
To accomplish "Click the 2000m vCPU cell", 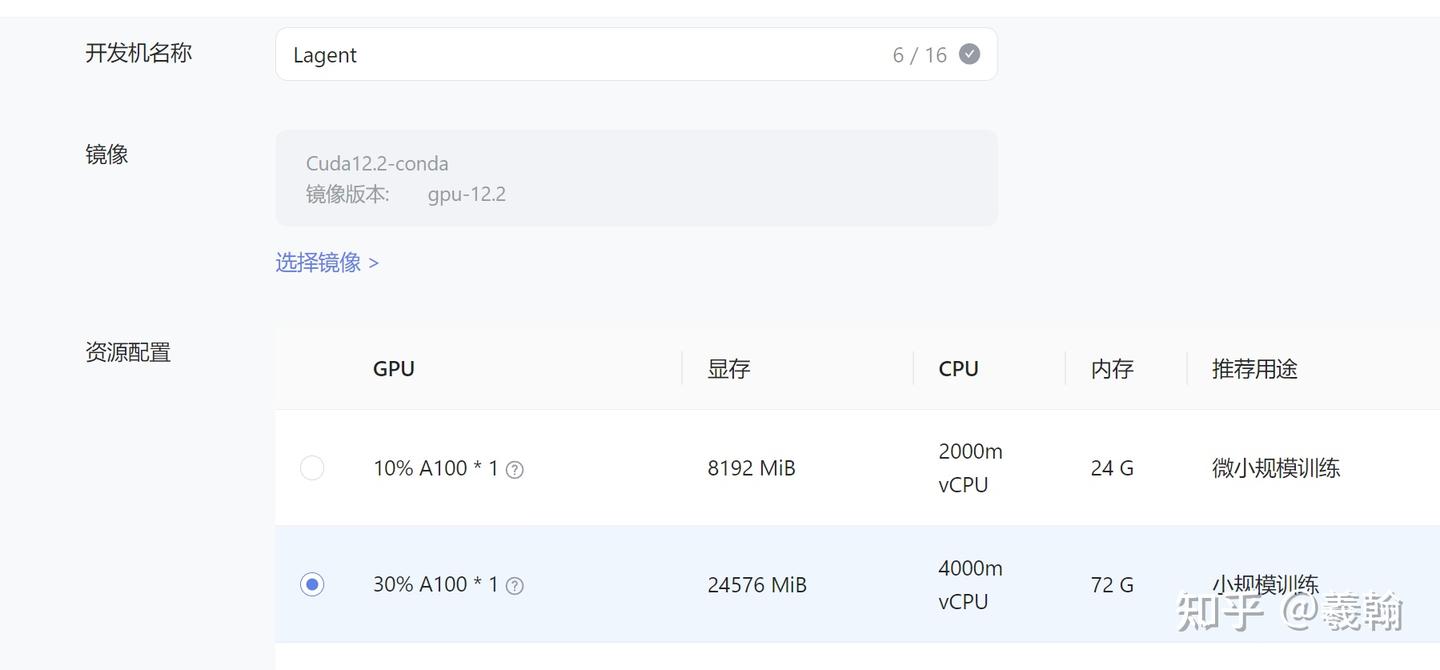I will point(970,468).
